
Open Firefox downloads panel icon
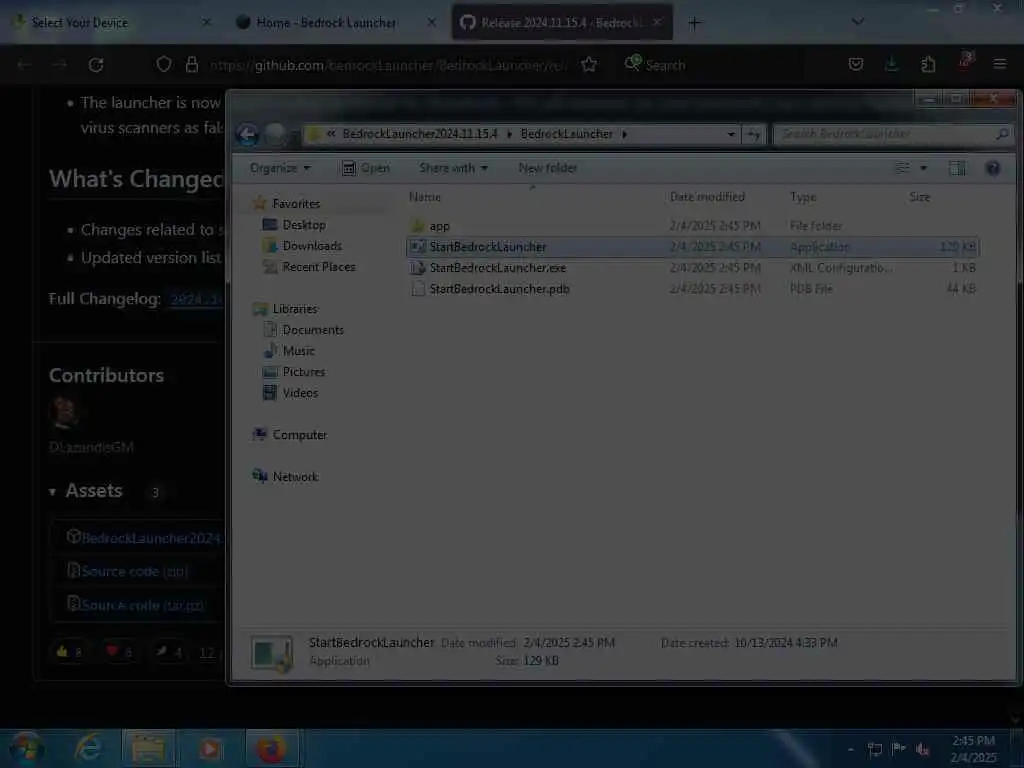(x=891, y=64)
